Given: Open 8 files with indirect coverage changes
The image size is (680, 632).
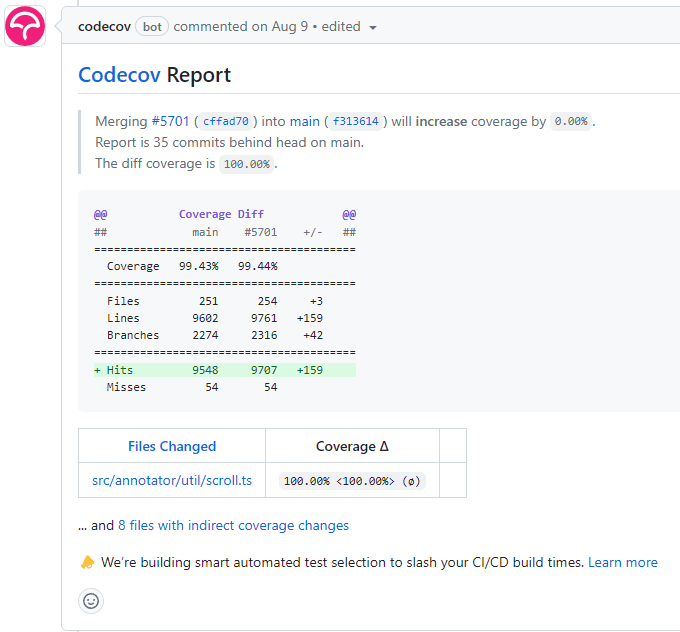Looking at the screenshot, I should tap(233, 525).
